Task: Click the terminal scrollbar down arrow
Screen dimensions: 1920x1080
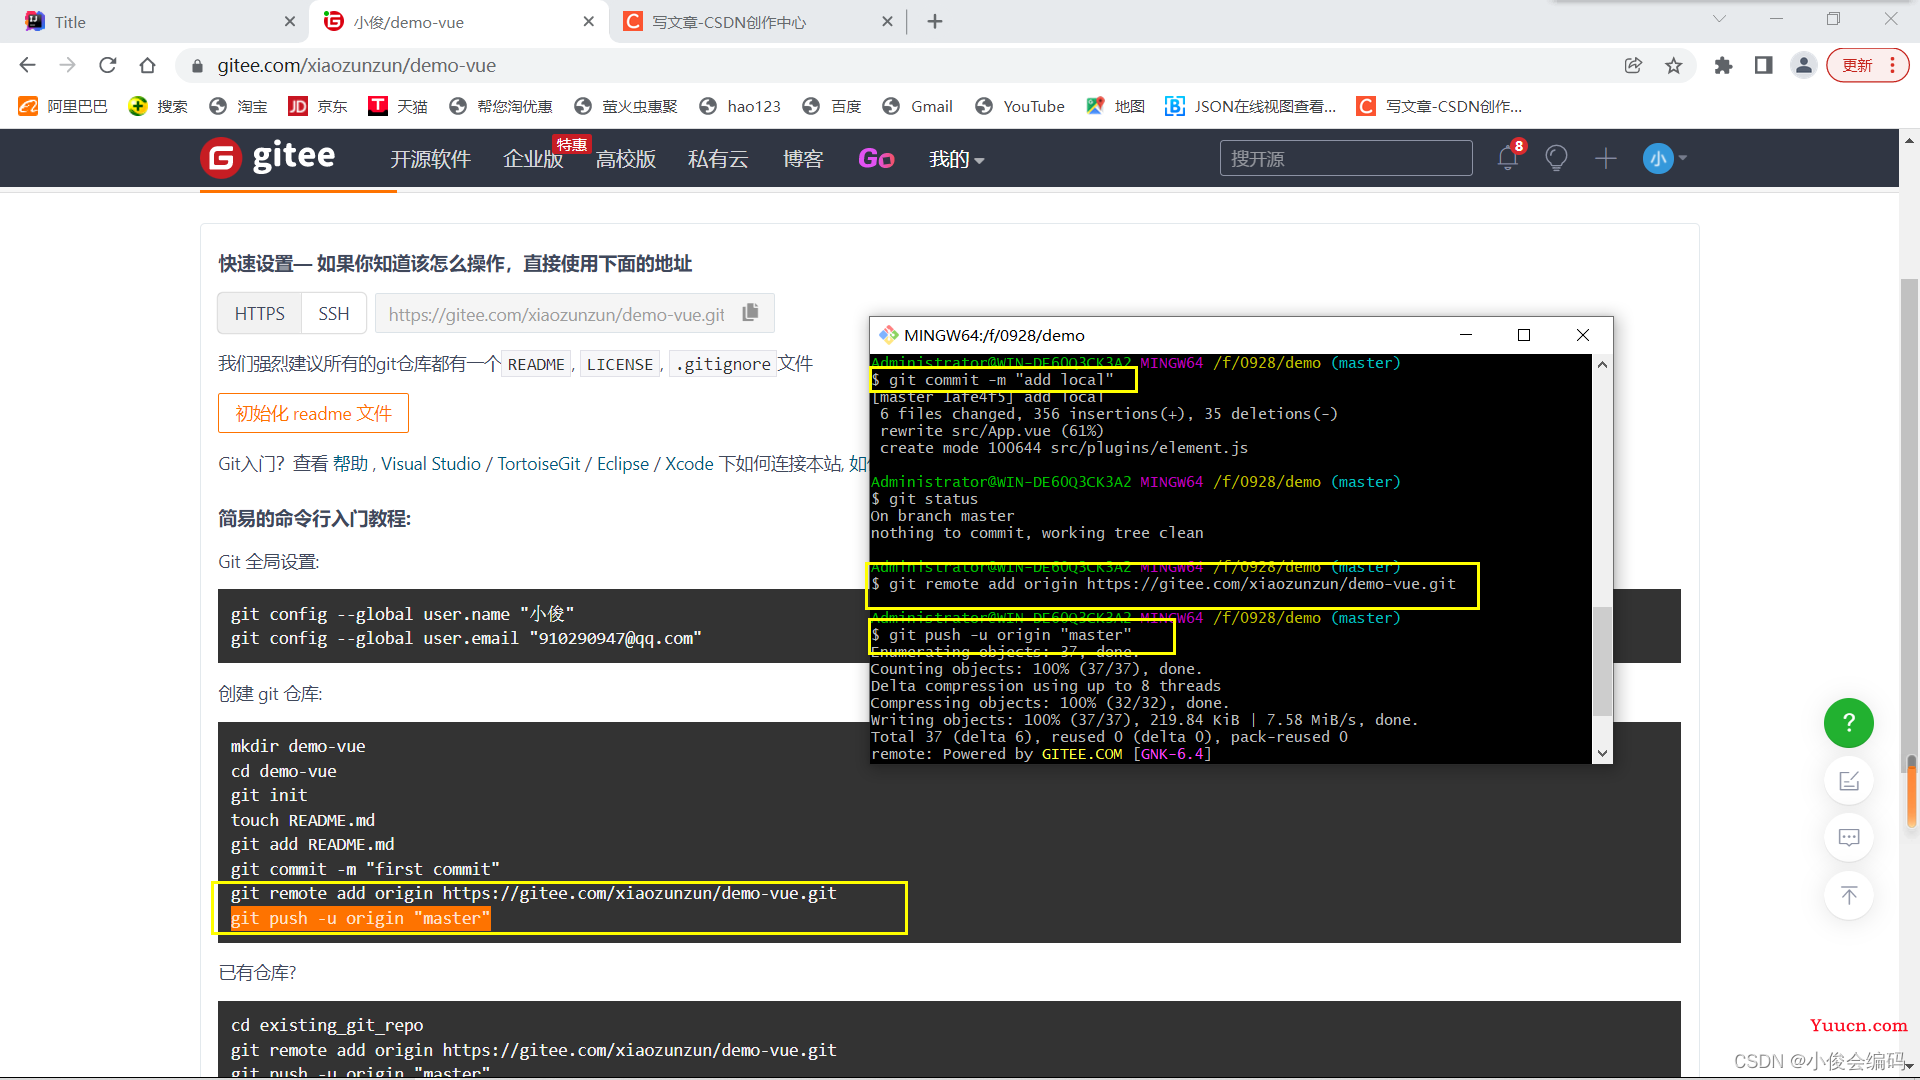Action: (1602, 753)
